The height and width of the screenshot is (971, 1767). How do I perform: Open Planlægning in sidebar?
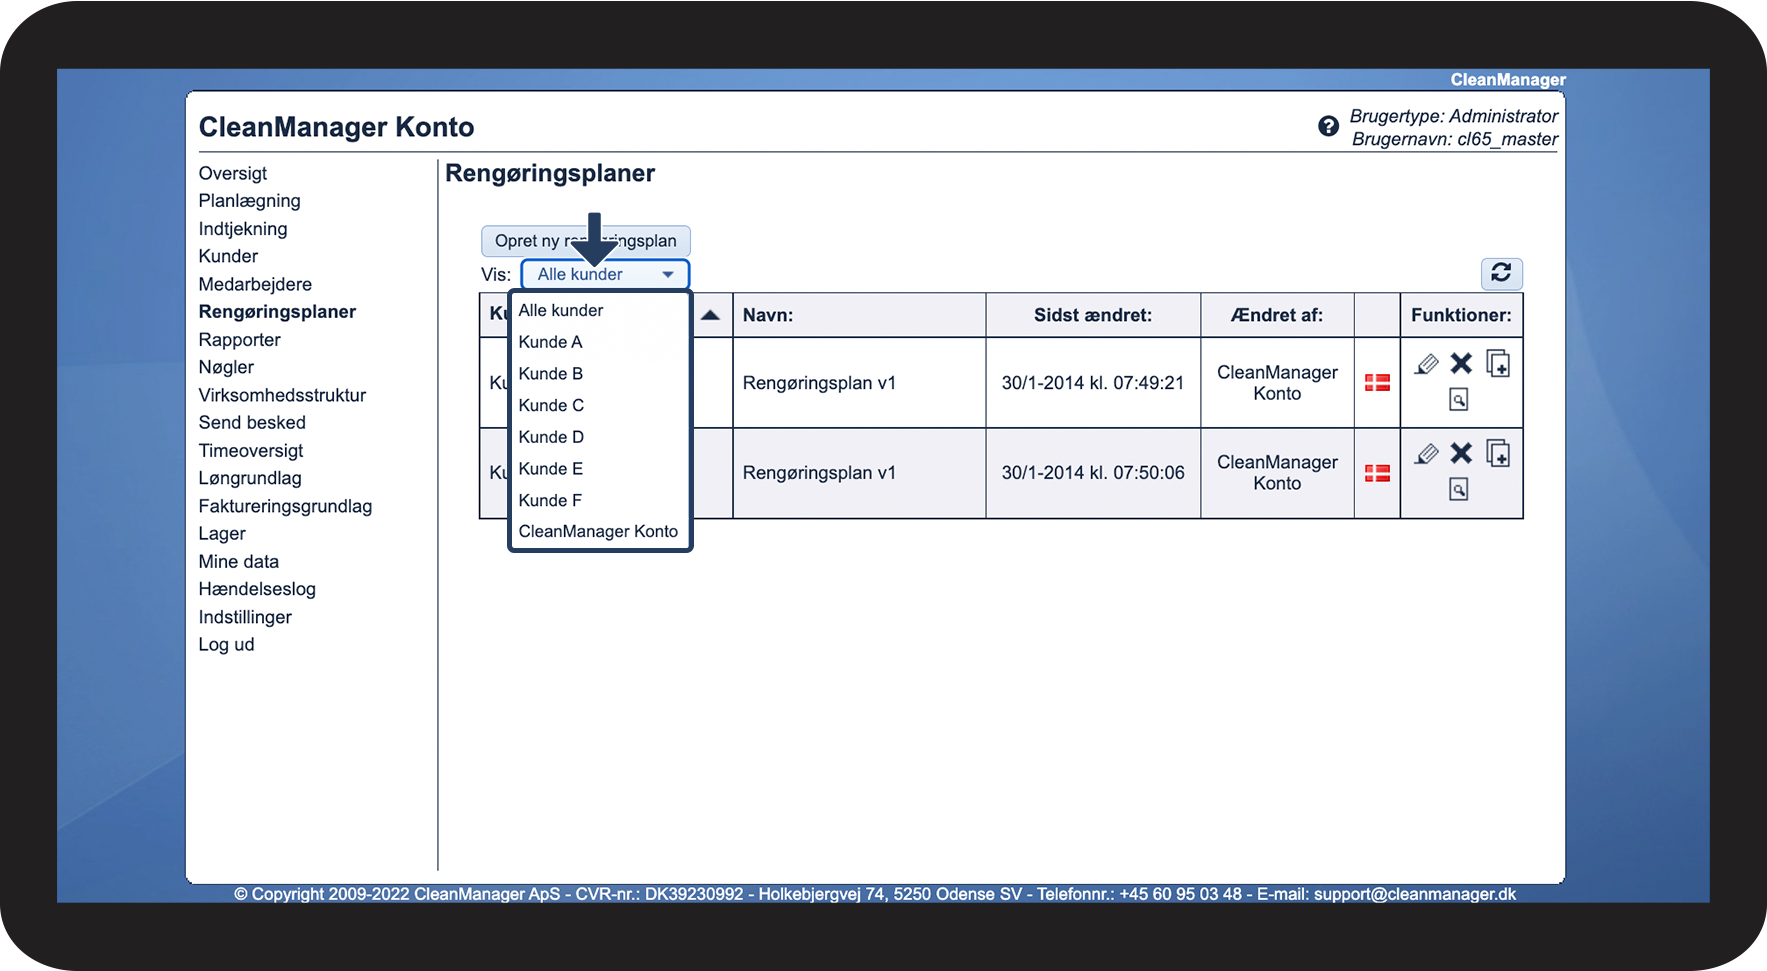(249, 201)
